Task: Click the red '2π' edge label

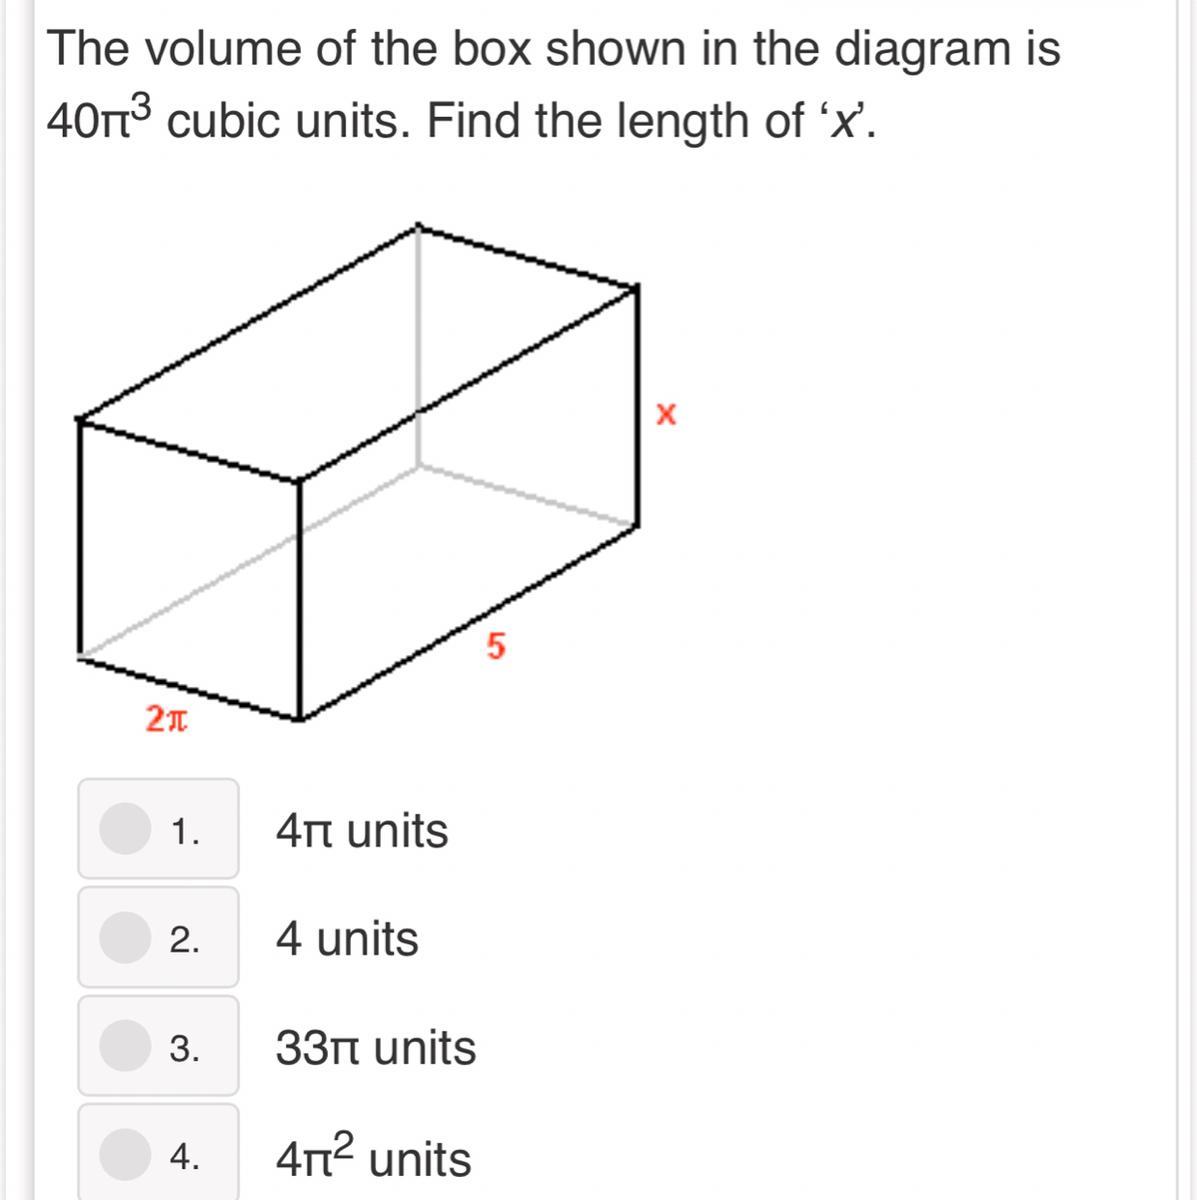Action: (165, 718)
